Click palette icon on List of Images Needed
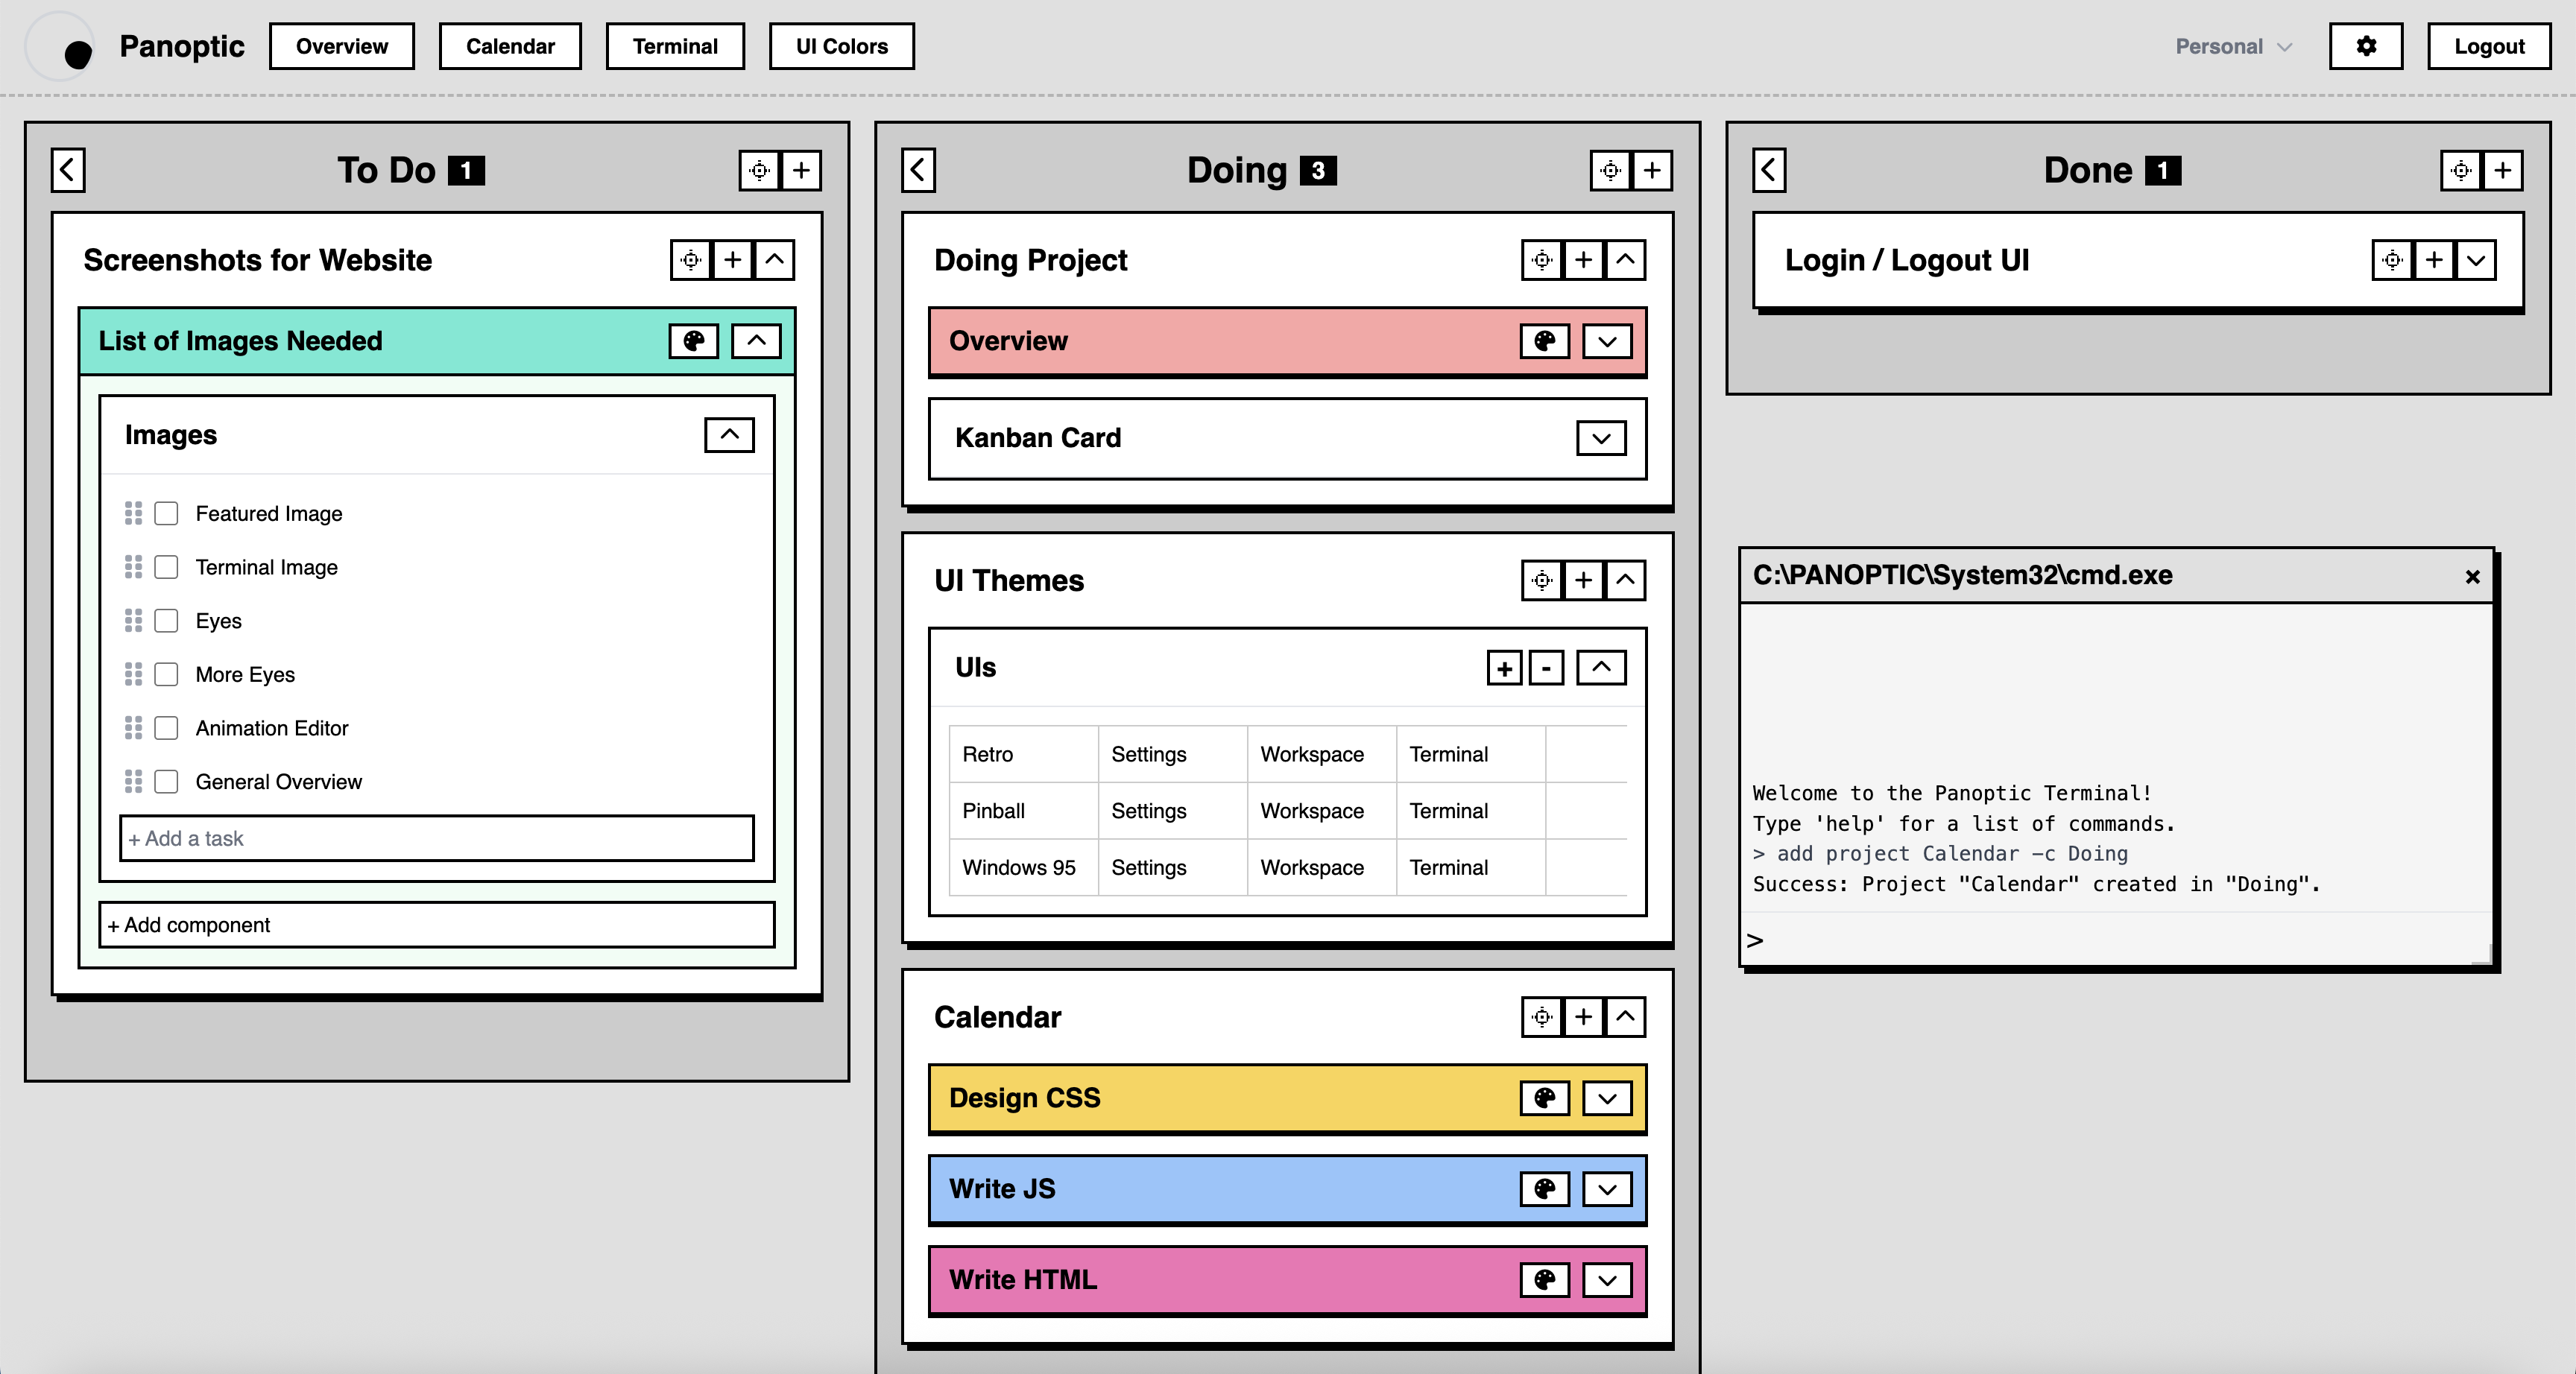 point(693,341)
